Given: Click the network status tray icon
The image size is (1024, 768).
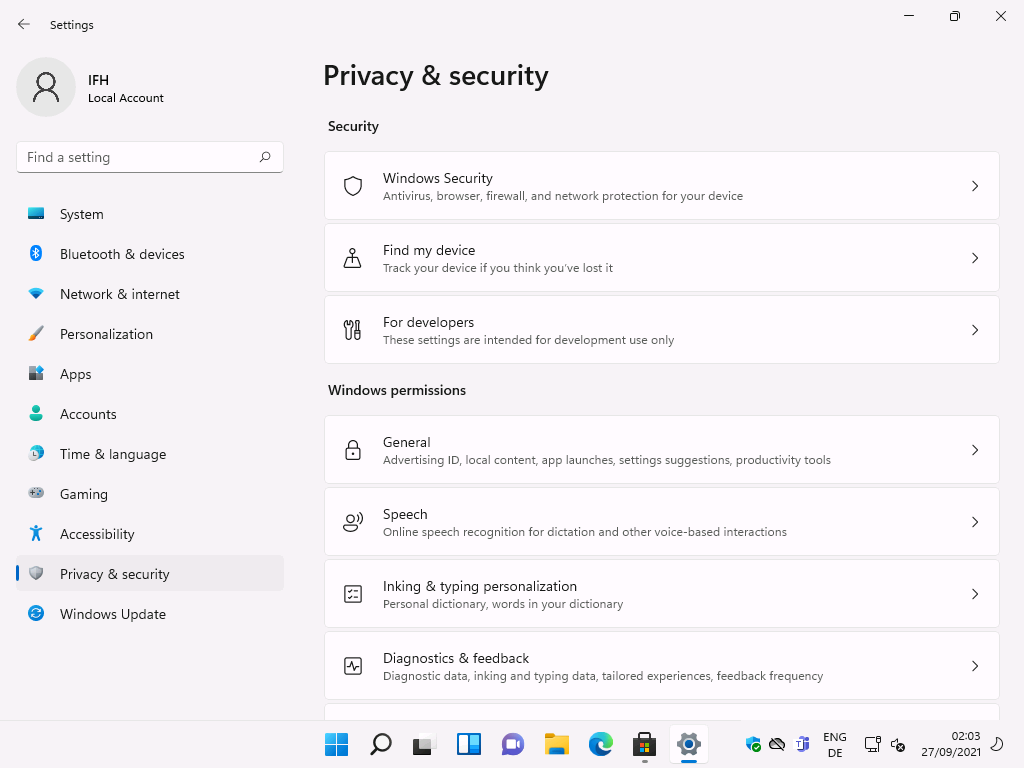Looking at the screenshot, I should [872, 744].
